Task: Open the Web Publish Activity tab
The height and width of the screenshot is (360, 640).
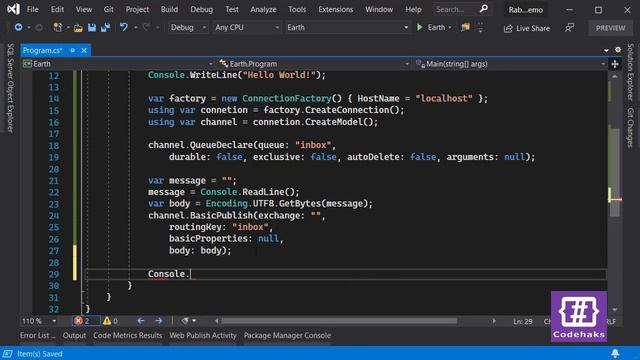Action: pyautogui.click(x=203, y=335)
